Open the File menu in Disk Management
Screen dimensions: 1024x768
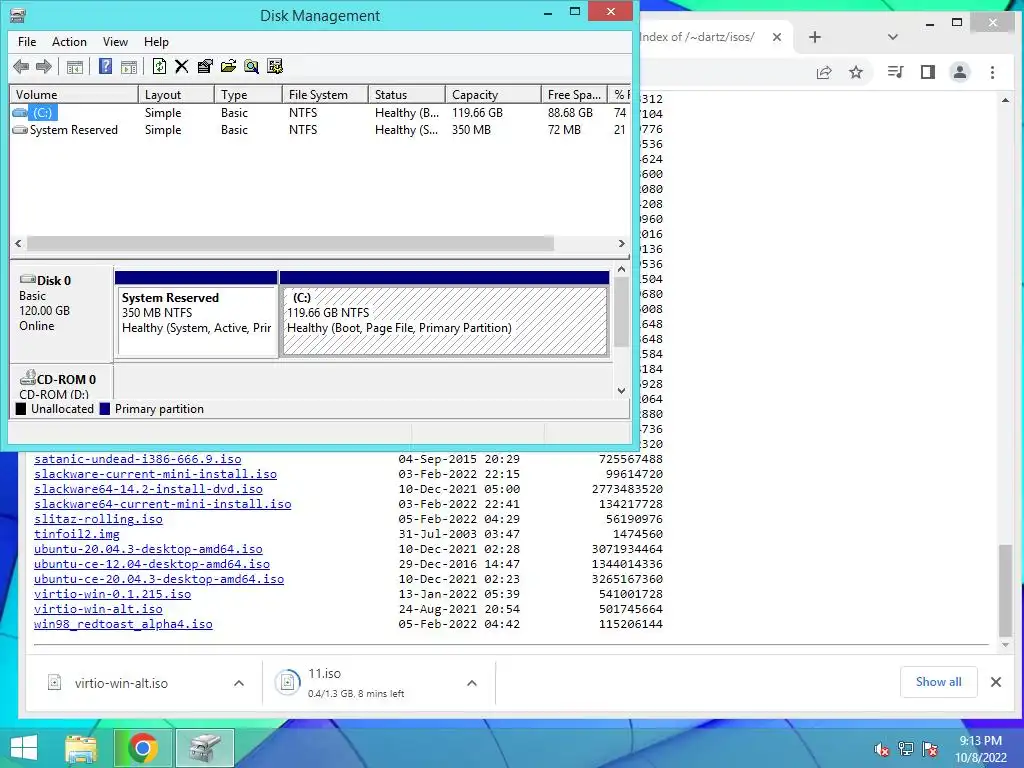tap(27, 42)
